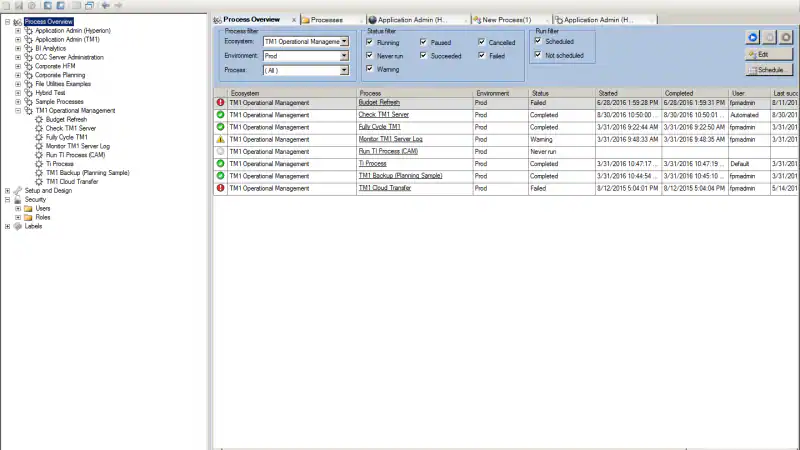Click the BI Analytics ecosystem icon in tree
800x450 pixels.
(29, 48)
